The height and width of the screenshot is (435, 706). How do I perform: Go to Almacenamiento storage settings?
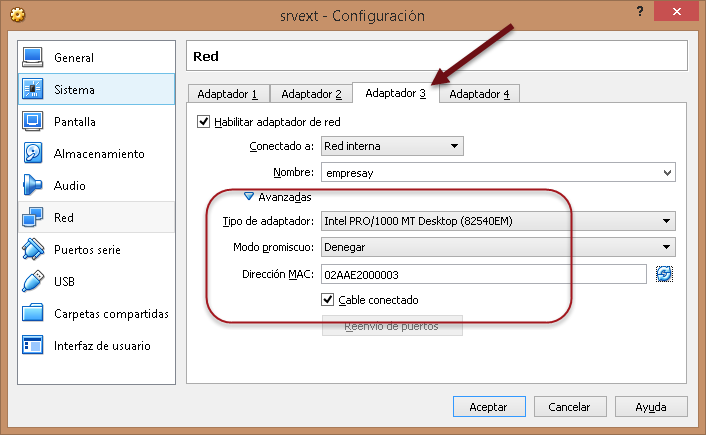tap(98, 154)
